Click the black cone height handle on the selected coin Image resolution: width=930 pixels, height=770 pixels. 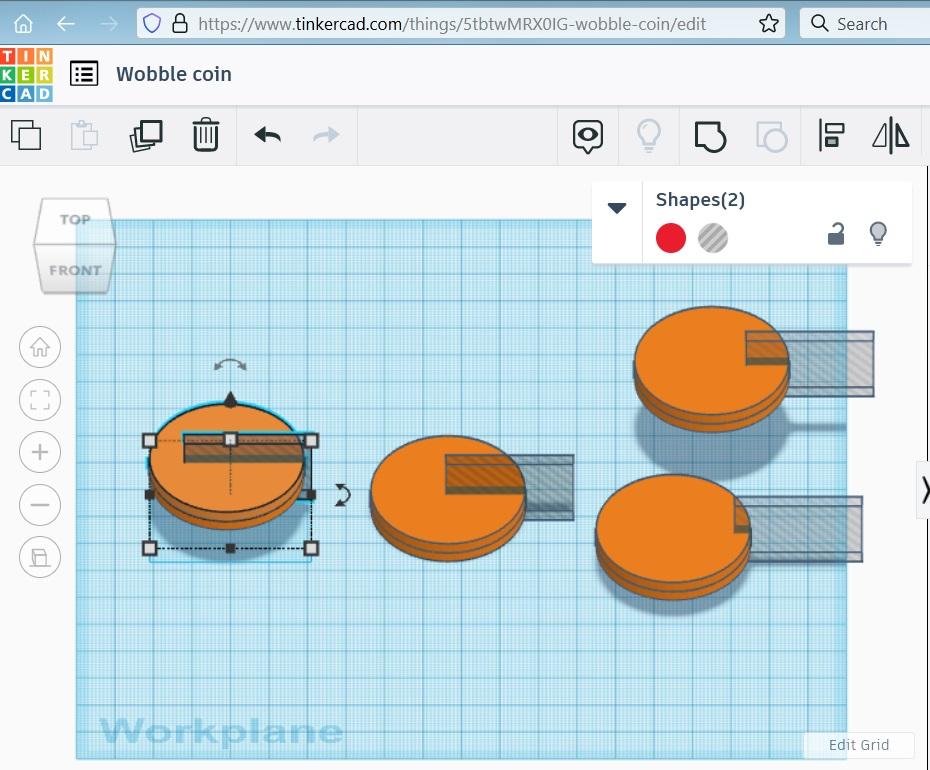click(x=230, y=399)
